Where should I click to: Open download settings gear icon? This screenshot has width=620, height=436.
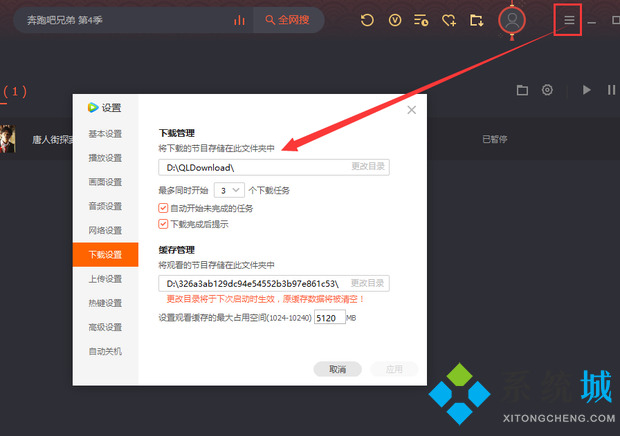547,90
